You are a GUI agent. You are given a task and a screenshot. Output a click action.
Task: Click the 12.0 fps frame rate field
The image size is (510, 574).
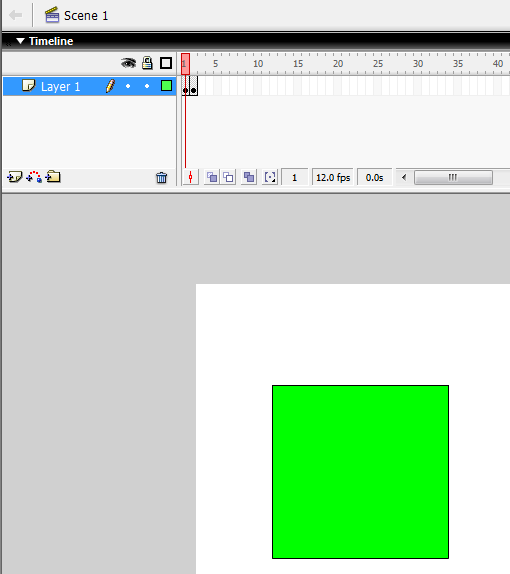[x=333, y=178]
